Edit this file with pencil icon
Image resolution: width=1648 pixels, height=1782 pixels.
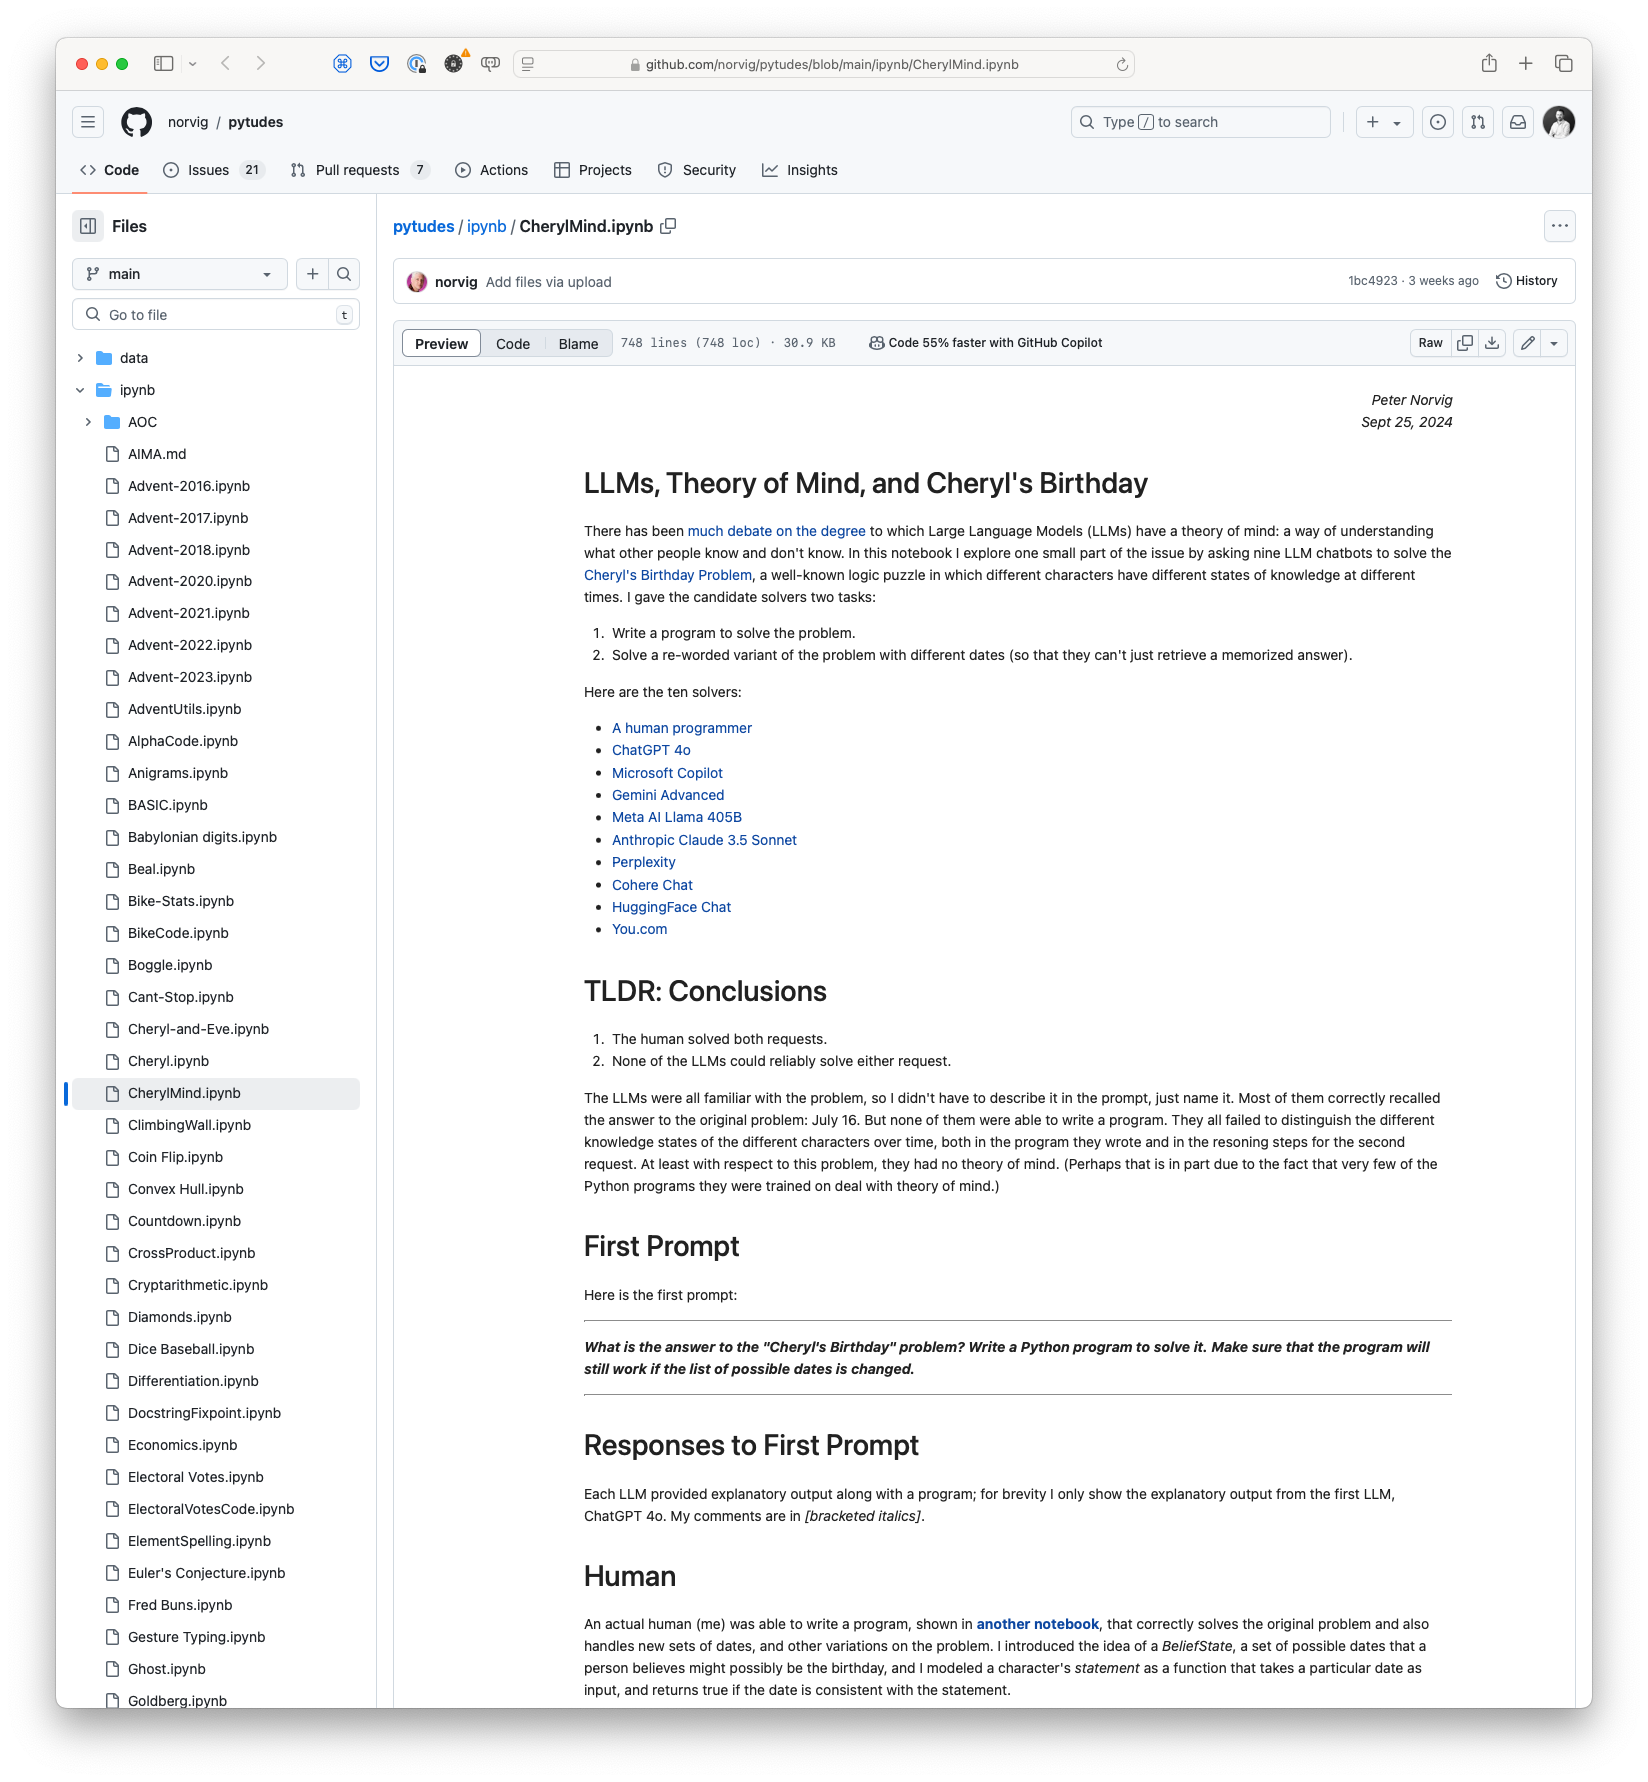(x=1527, y=343)
